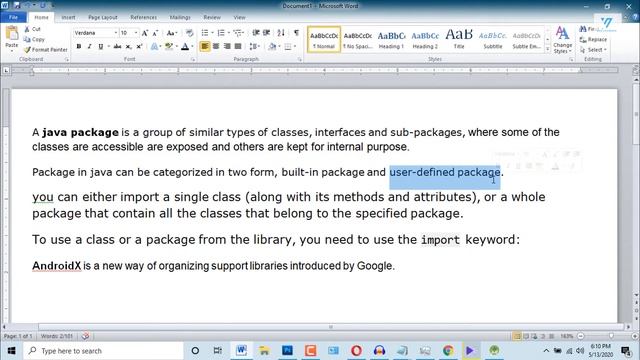Open the File tab
This screenshot has width=640, height=360.
(x=13, y=17)
